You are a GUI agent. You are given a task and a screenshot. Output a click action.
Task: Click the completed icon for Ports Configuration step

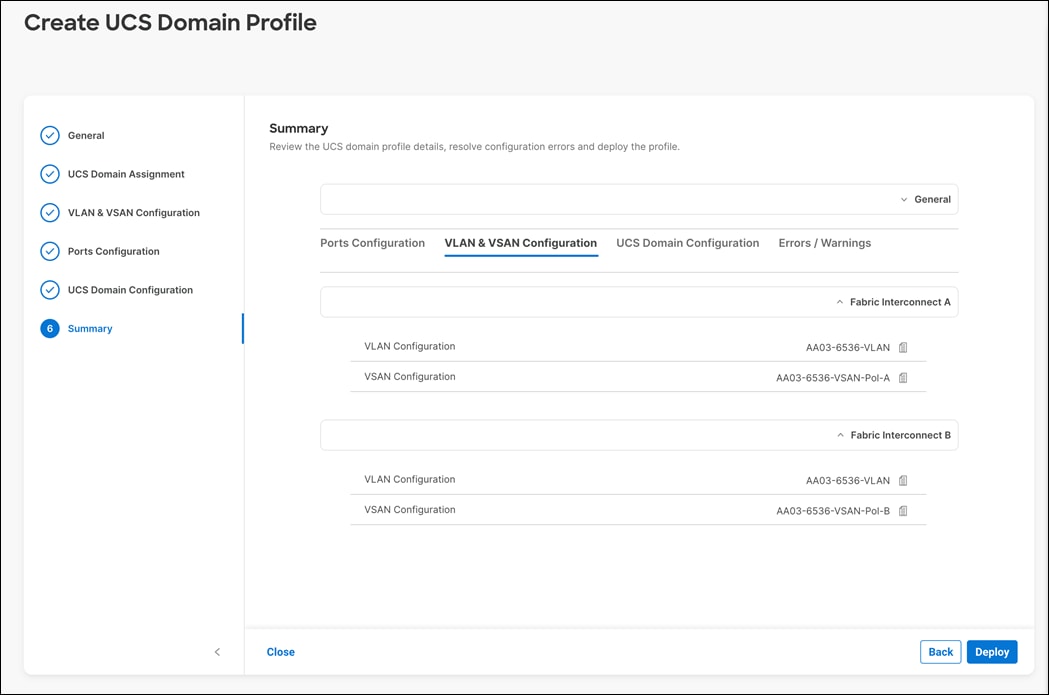(x=50, y=251)
